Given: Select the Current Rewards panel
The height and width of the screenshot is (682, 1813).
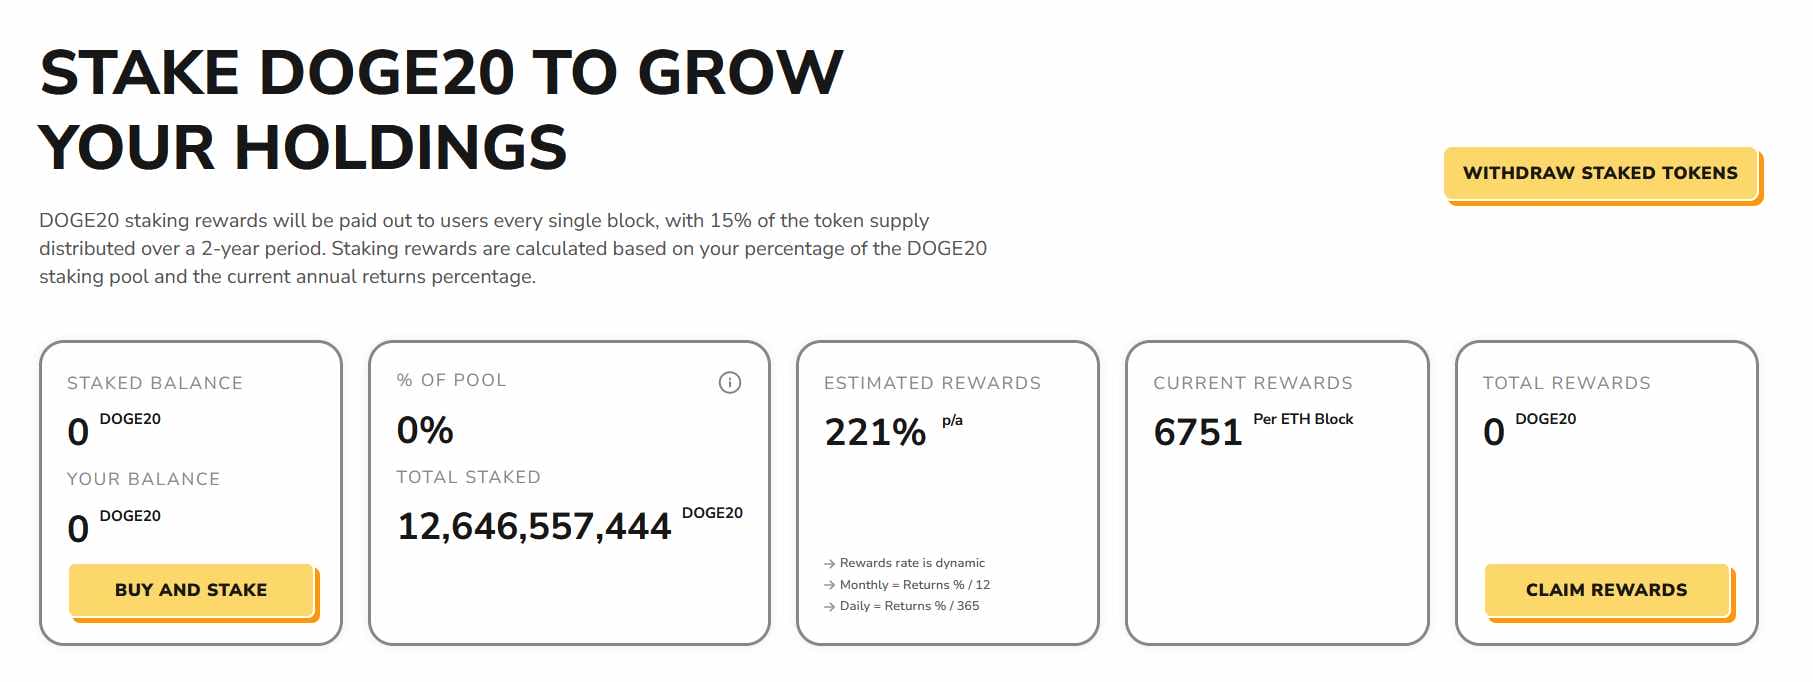Looking at the screenshot, I should click(1277, 490).
